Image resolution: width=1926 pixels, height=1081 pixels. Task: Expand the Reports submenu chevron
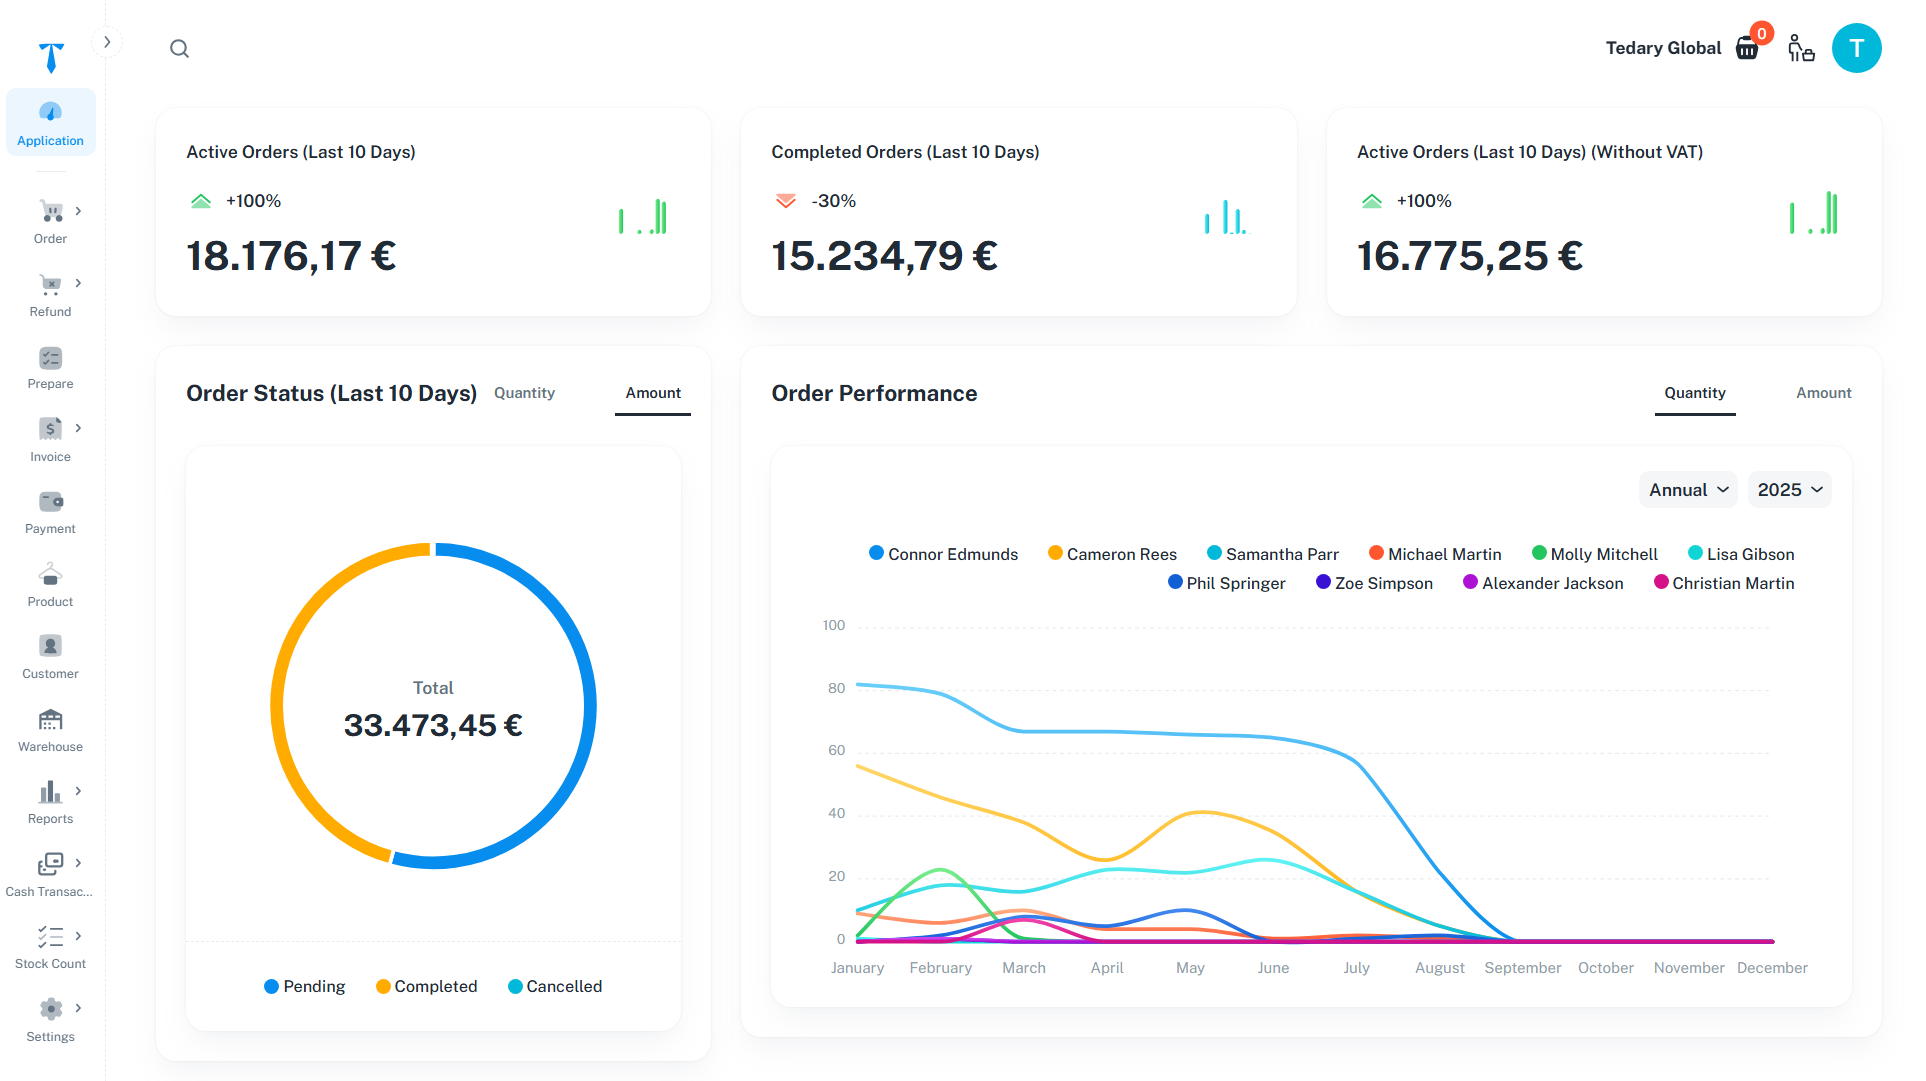tap(78, 791)
